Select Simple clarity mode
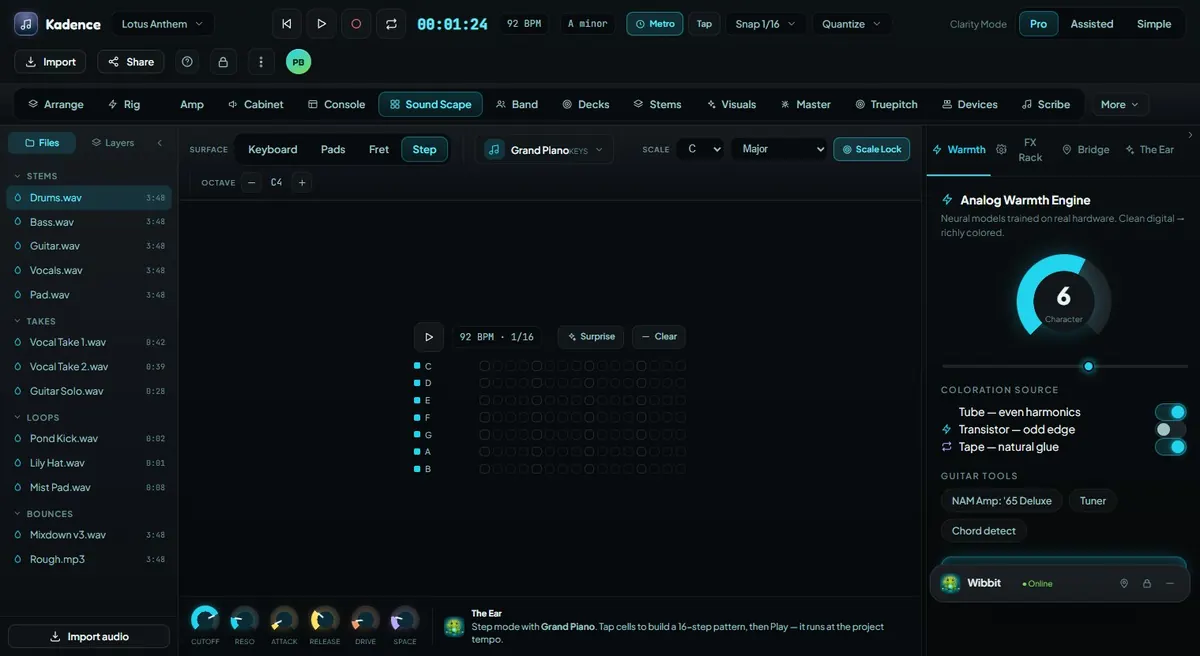The width and height of the screenshot is (1200, 656). pyautogui.click(x=1154, y=24)
